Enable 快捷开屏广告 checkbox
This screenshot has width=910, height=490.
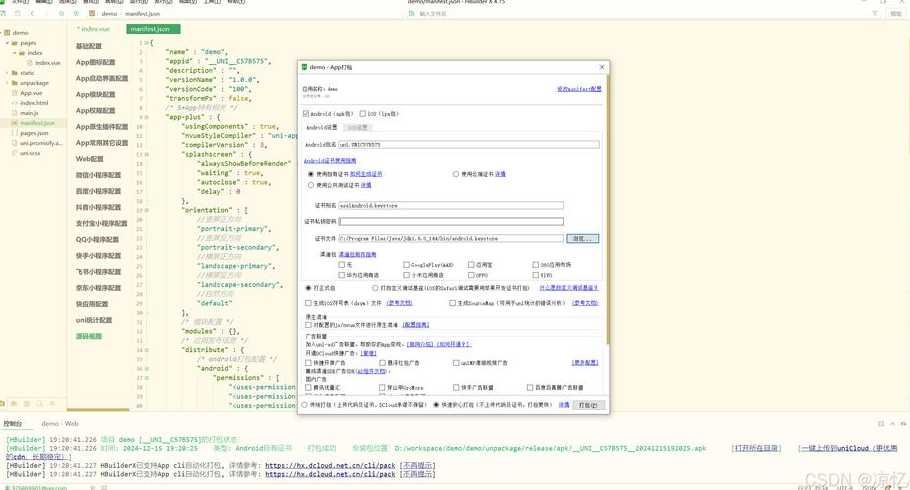coord(308,363)
